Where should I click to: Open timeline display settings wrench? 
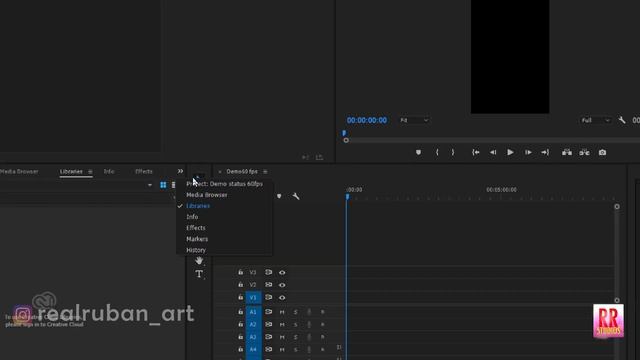pos(296,196)
